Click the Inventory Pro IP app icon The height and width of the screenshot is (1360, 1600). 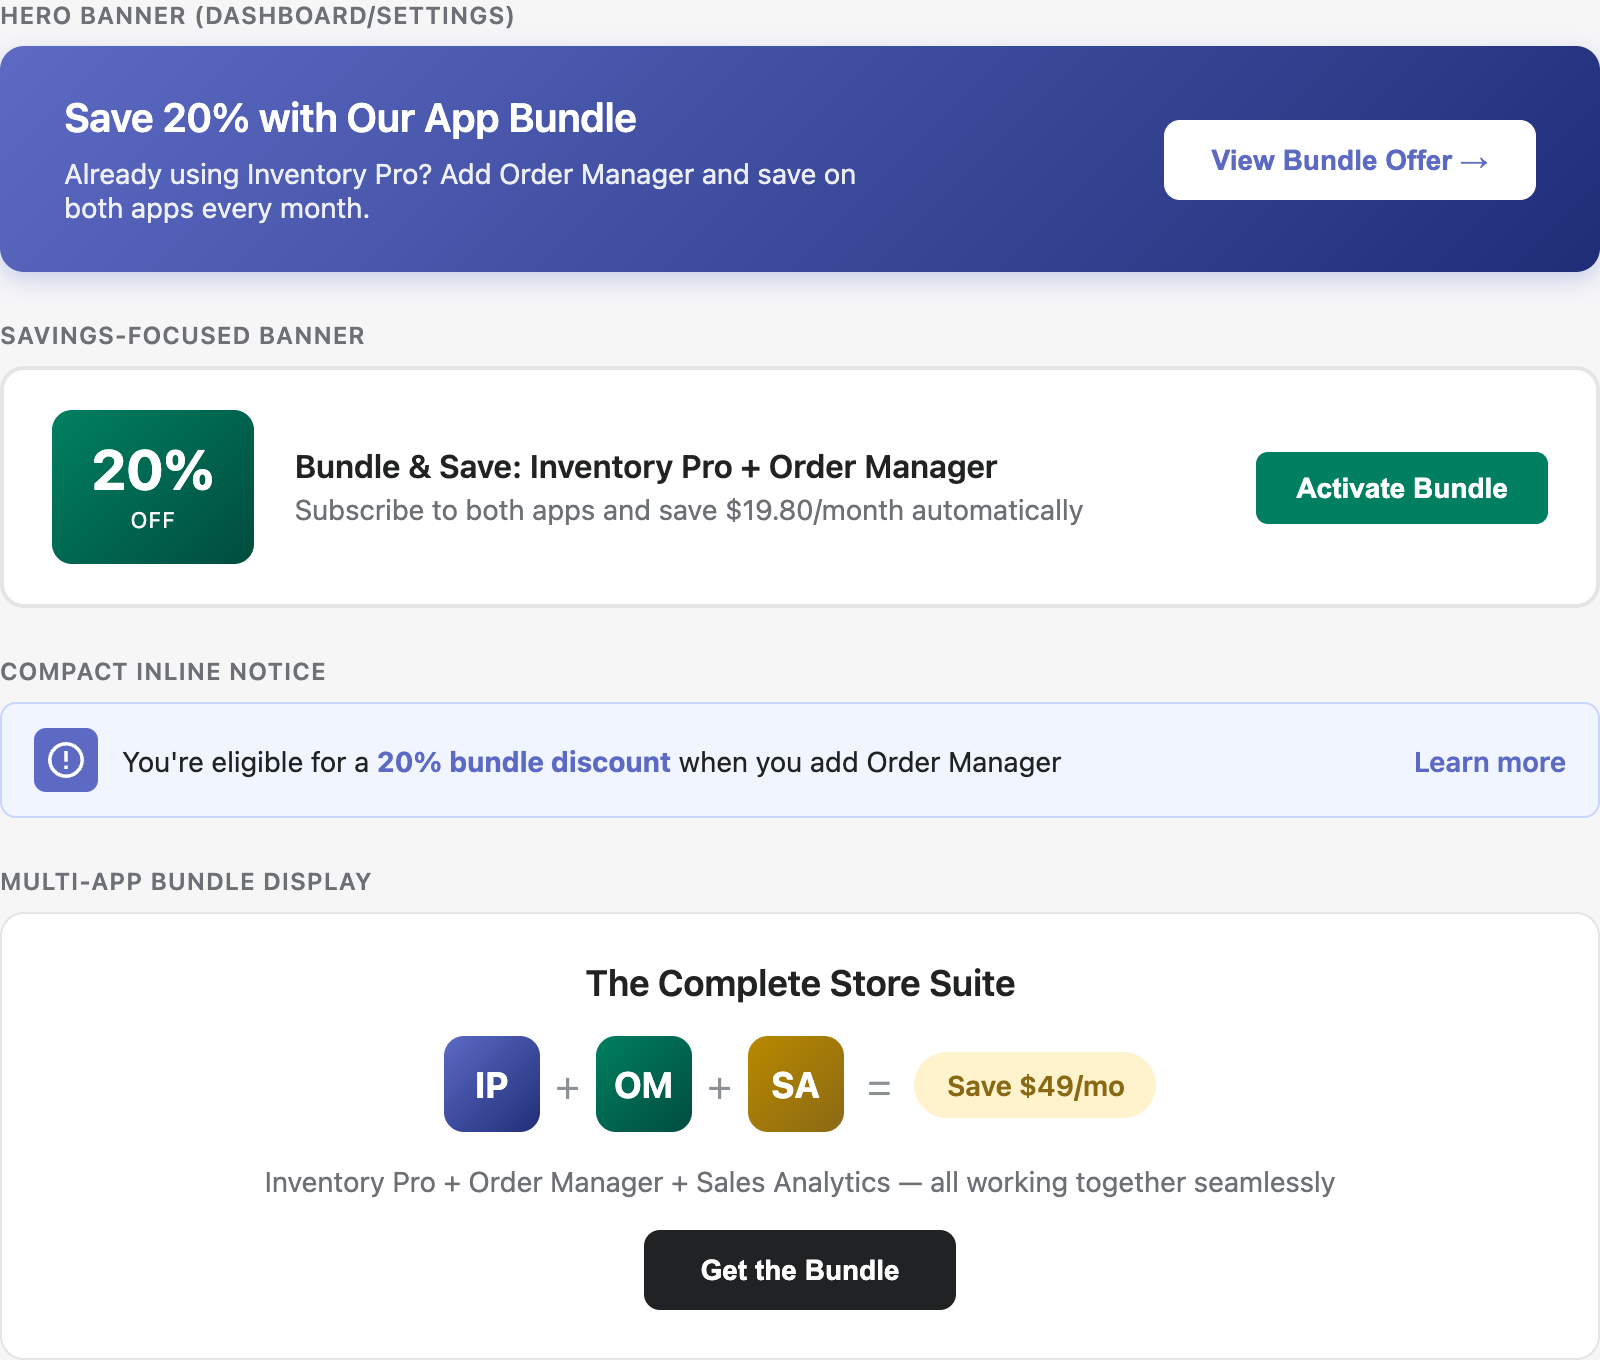pos(490,1085)
